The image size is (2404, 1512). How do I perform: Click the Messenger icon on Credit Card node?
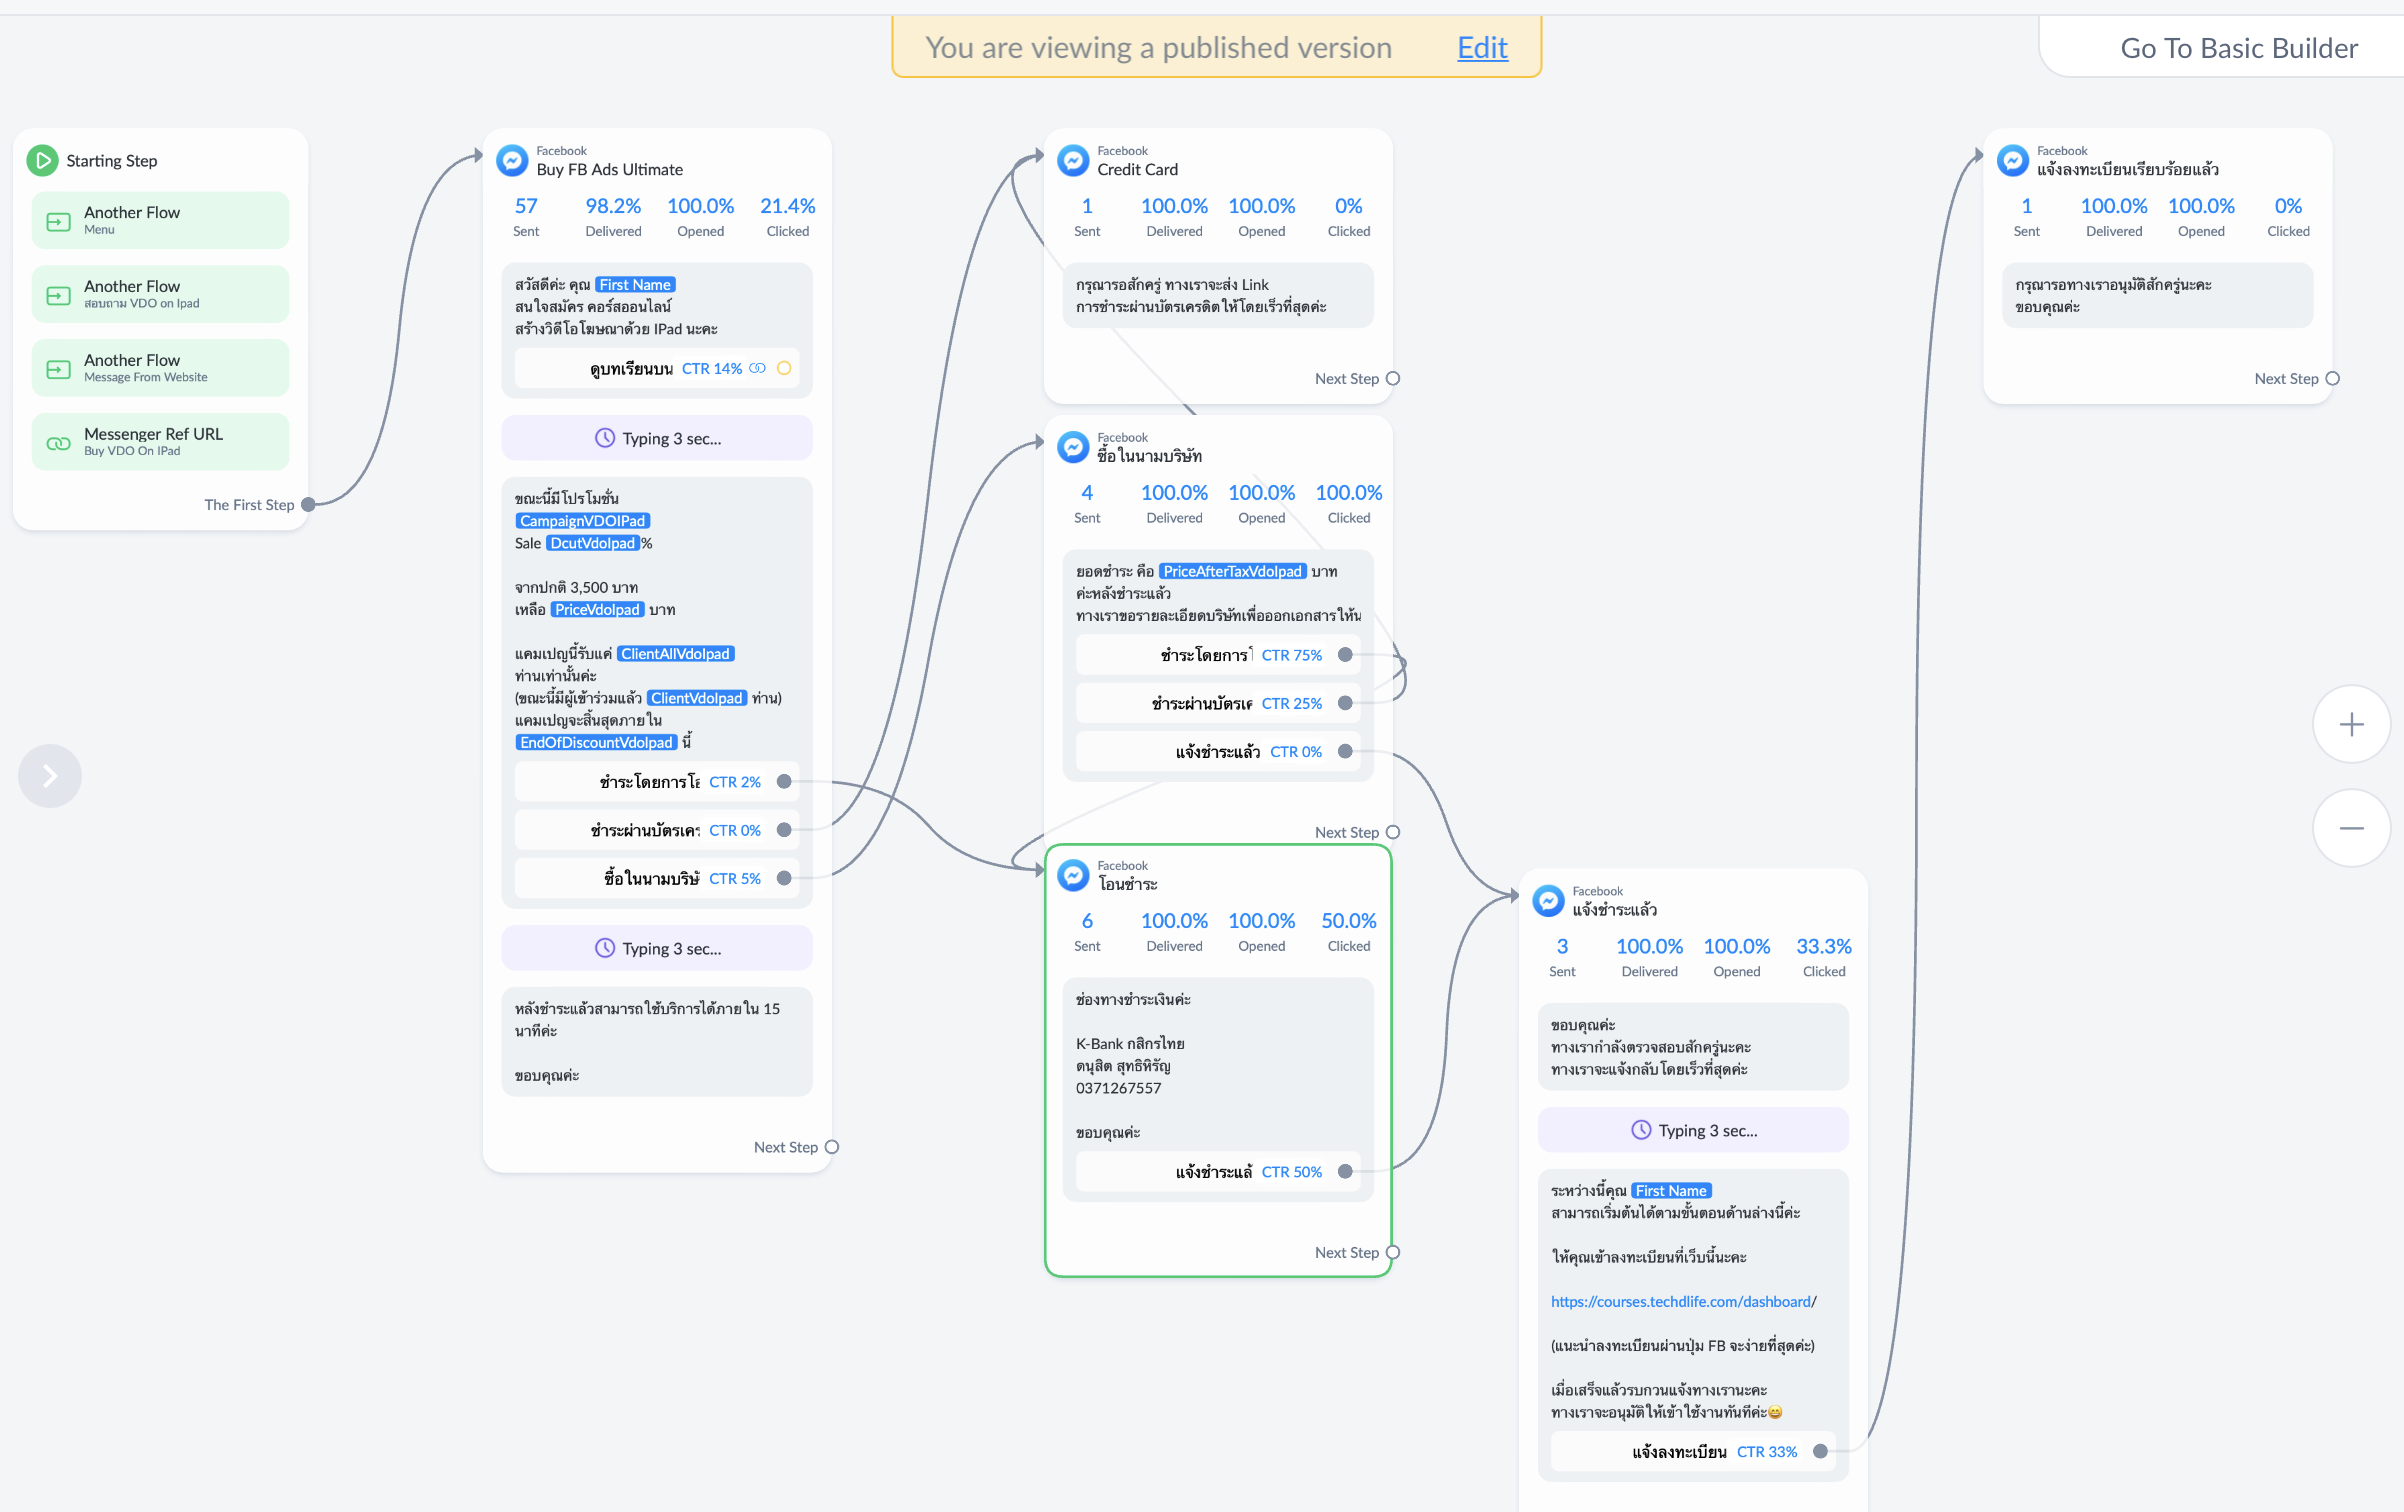pos(1071,160)
